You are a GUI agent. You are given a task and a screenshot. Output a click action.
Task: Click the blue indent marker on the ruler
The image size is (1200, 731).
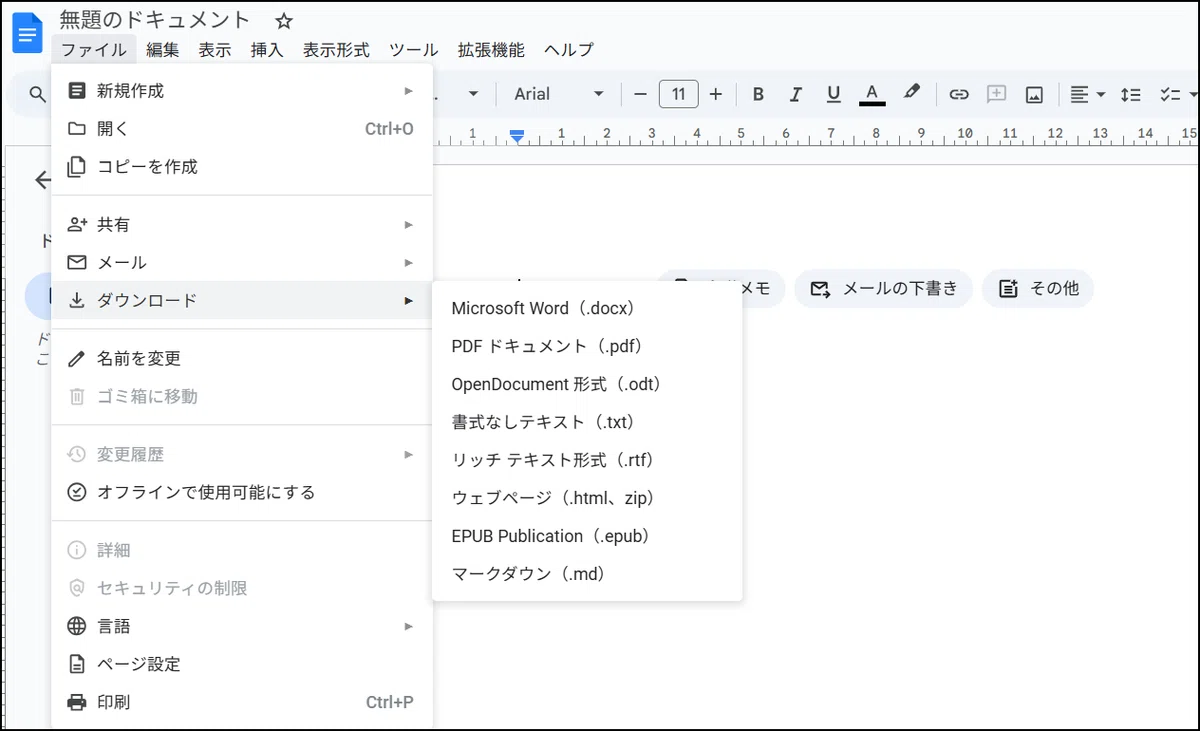(517, 135)
